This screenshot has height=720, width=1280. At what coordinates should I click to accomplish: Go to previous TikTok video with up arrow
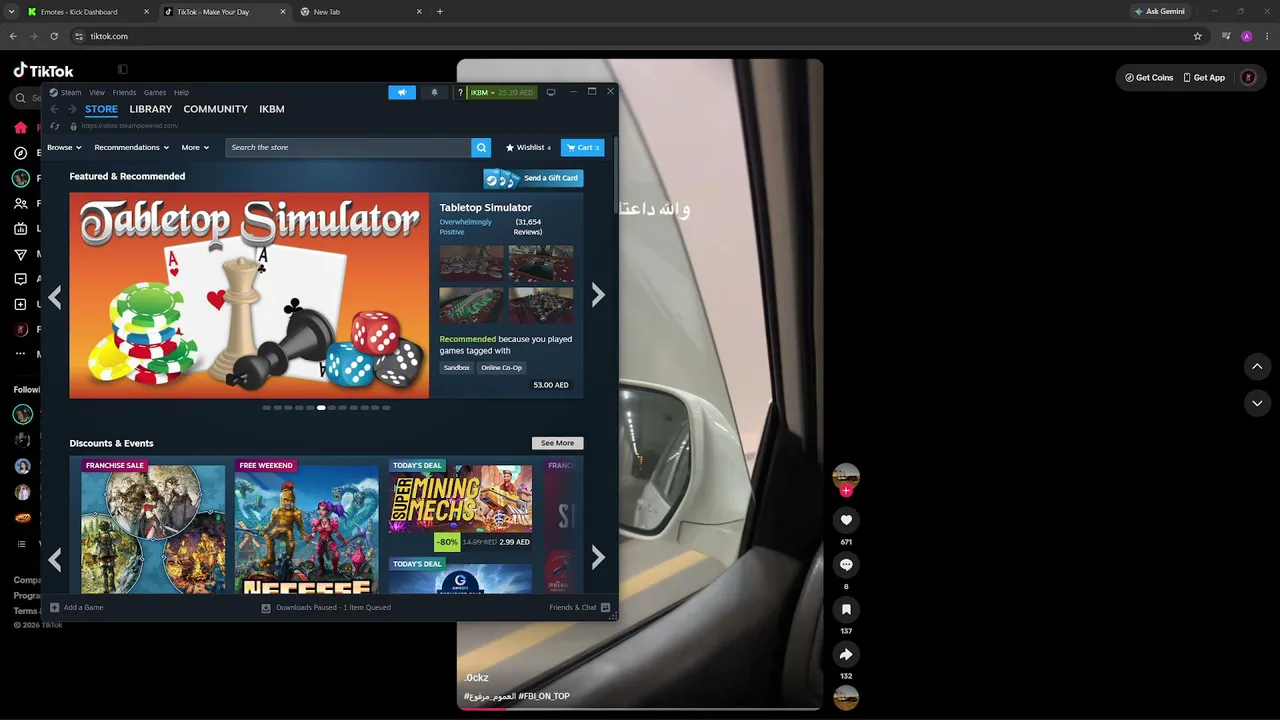click(x=1257, y=367)
